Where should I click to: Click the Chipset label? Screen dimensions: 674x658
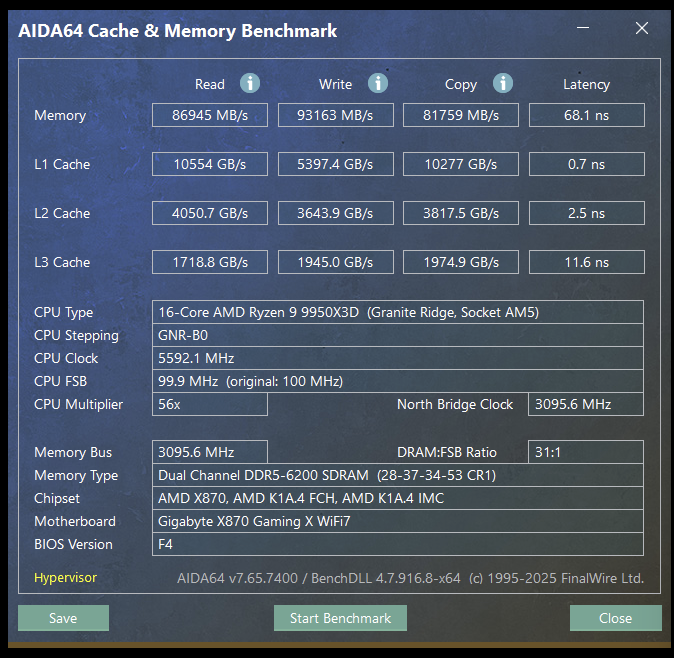57,499
